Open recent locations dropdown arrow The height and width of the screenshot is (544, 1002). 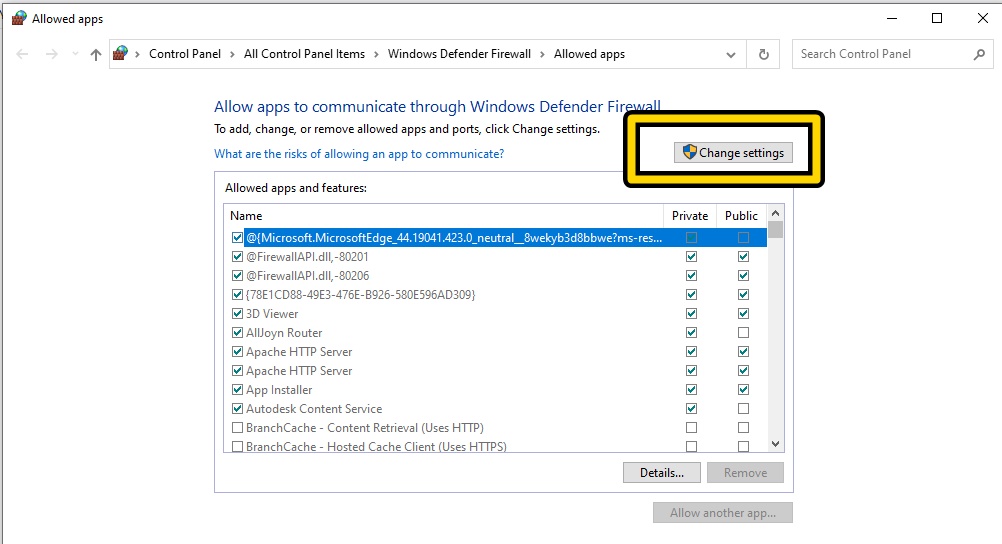75,54
